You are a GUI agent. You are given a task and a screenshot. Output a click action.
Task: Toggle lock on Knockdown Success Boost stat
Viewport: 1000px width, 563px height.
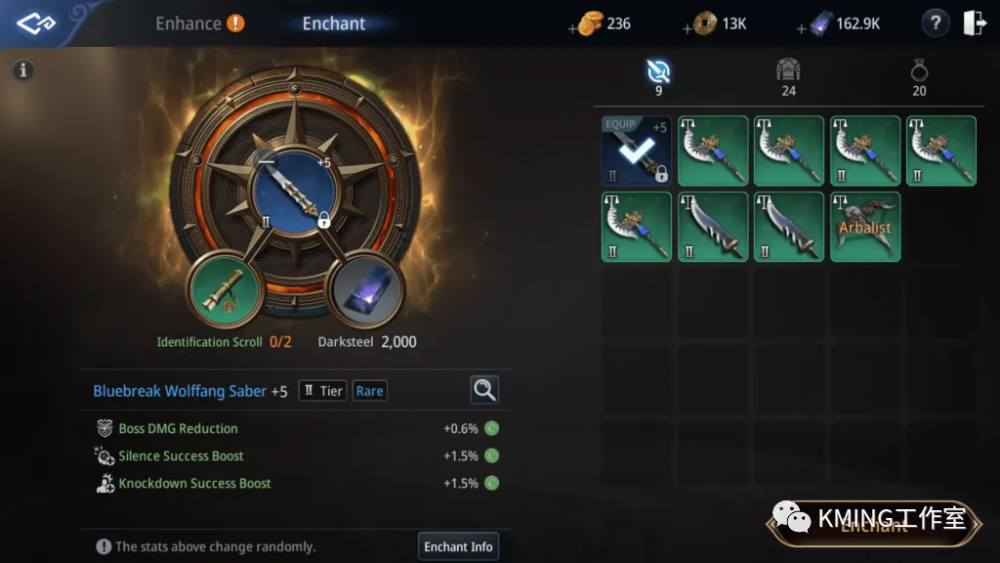click(x=491, y=483)
